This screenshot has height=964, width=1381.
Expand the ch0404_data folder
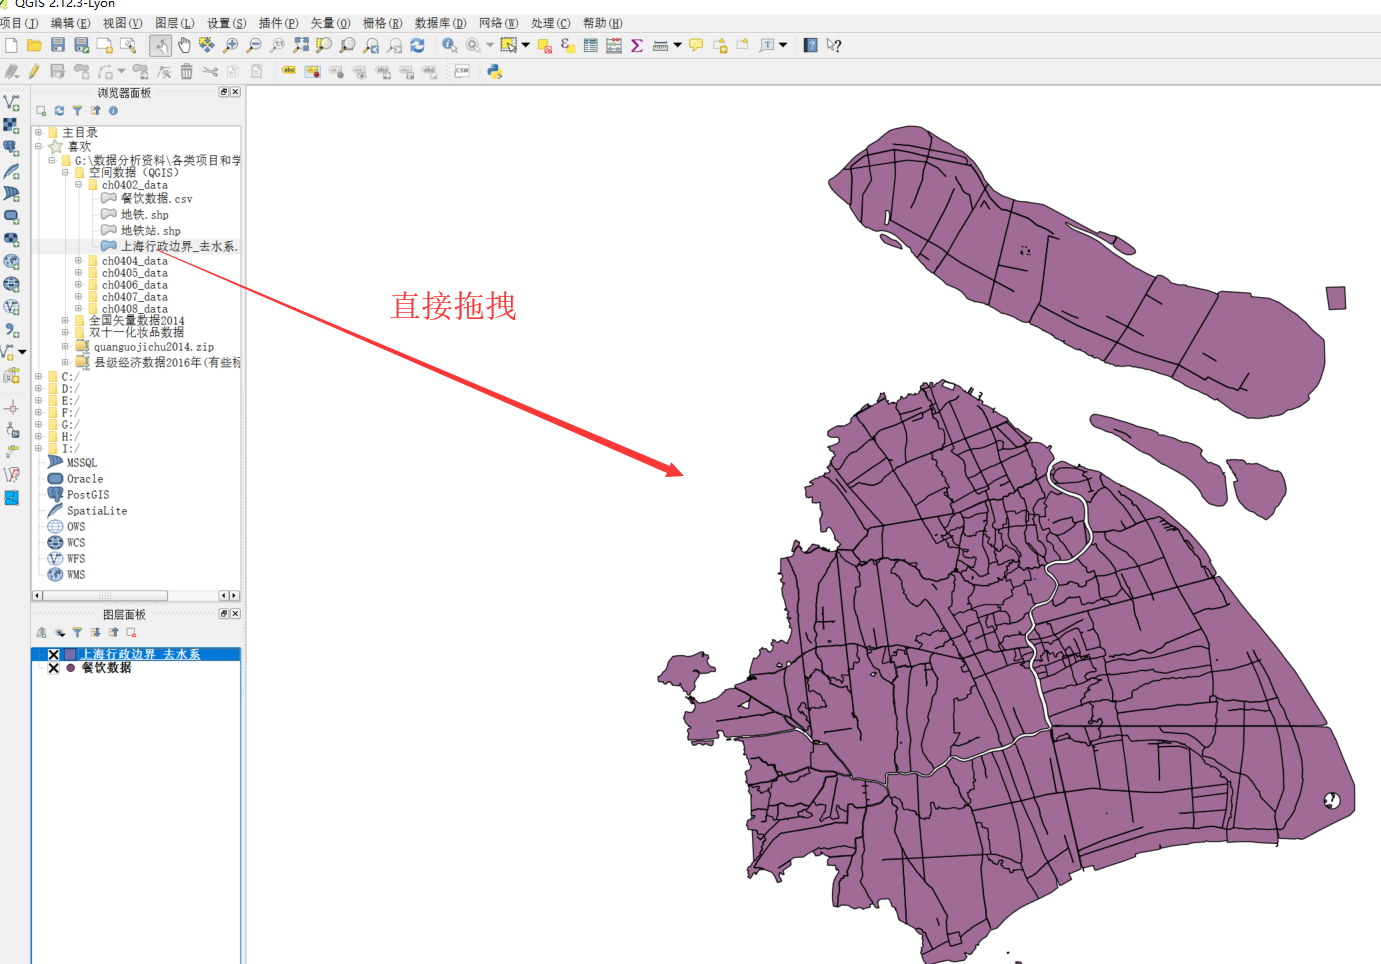click(x=78, y=261)
